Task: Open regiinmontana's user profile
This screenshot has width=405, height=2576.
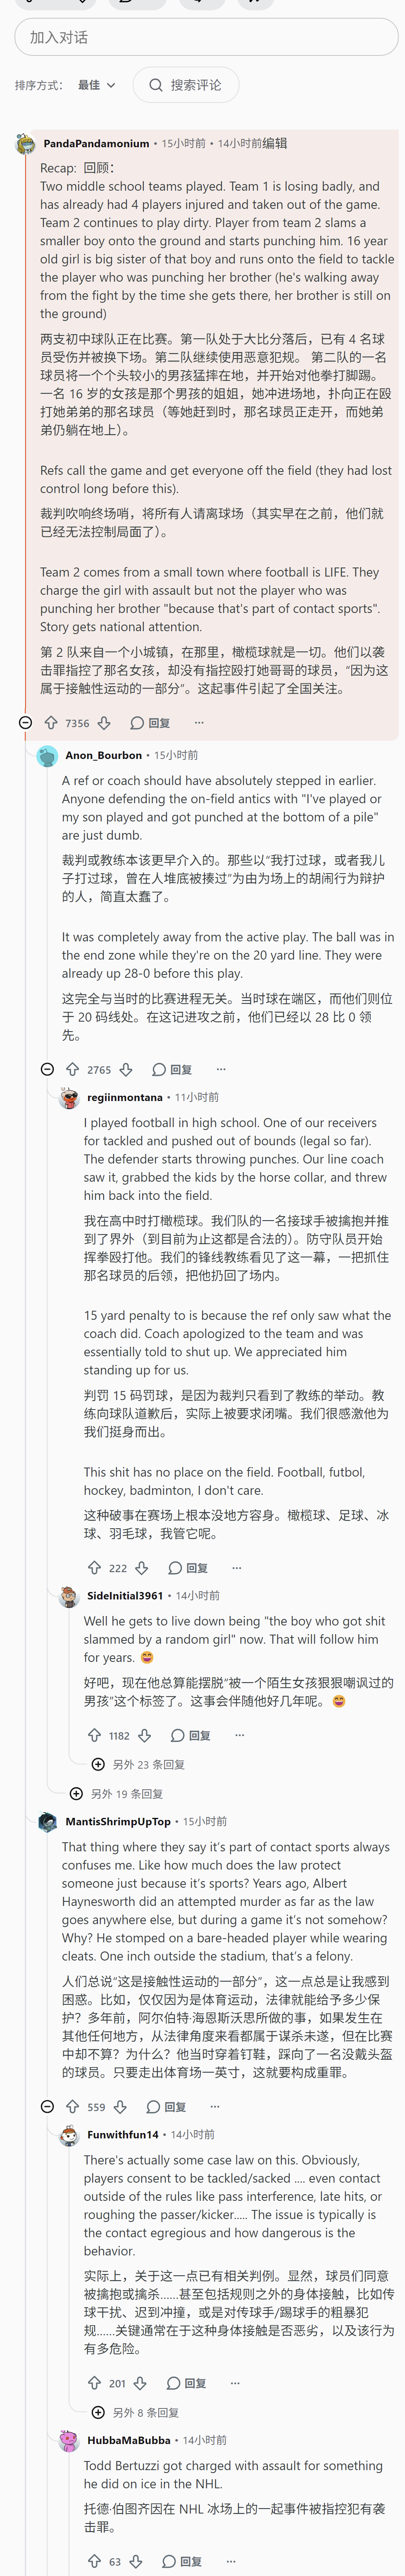Action: point(125,1097)
